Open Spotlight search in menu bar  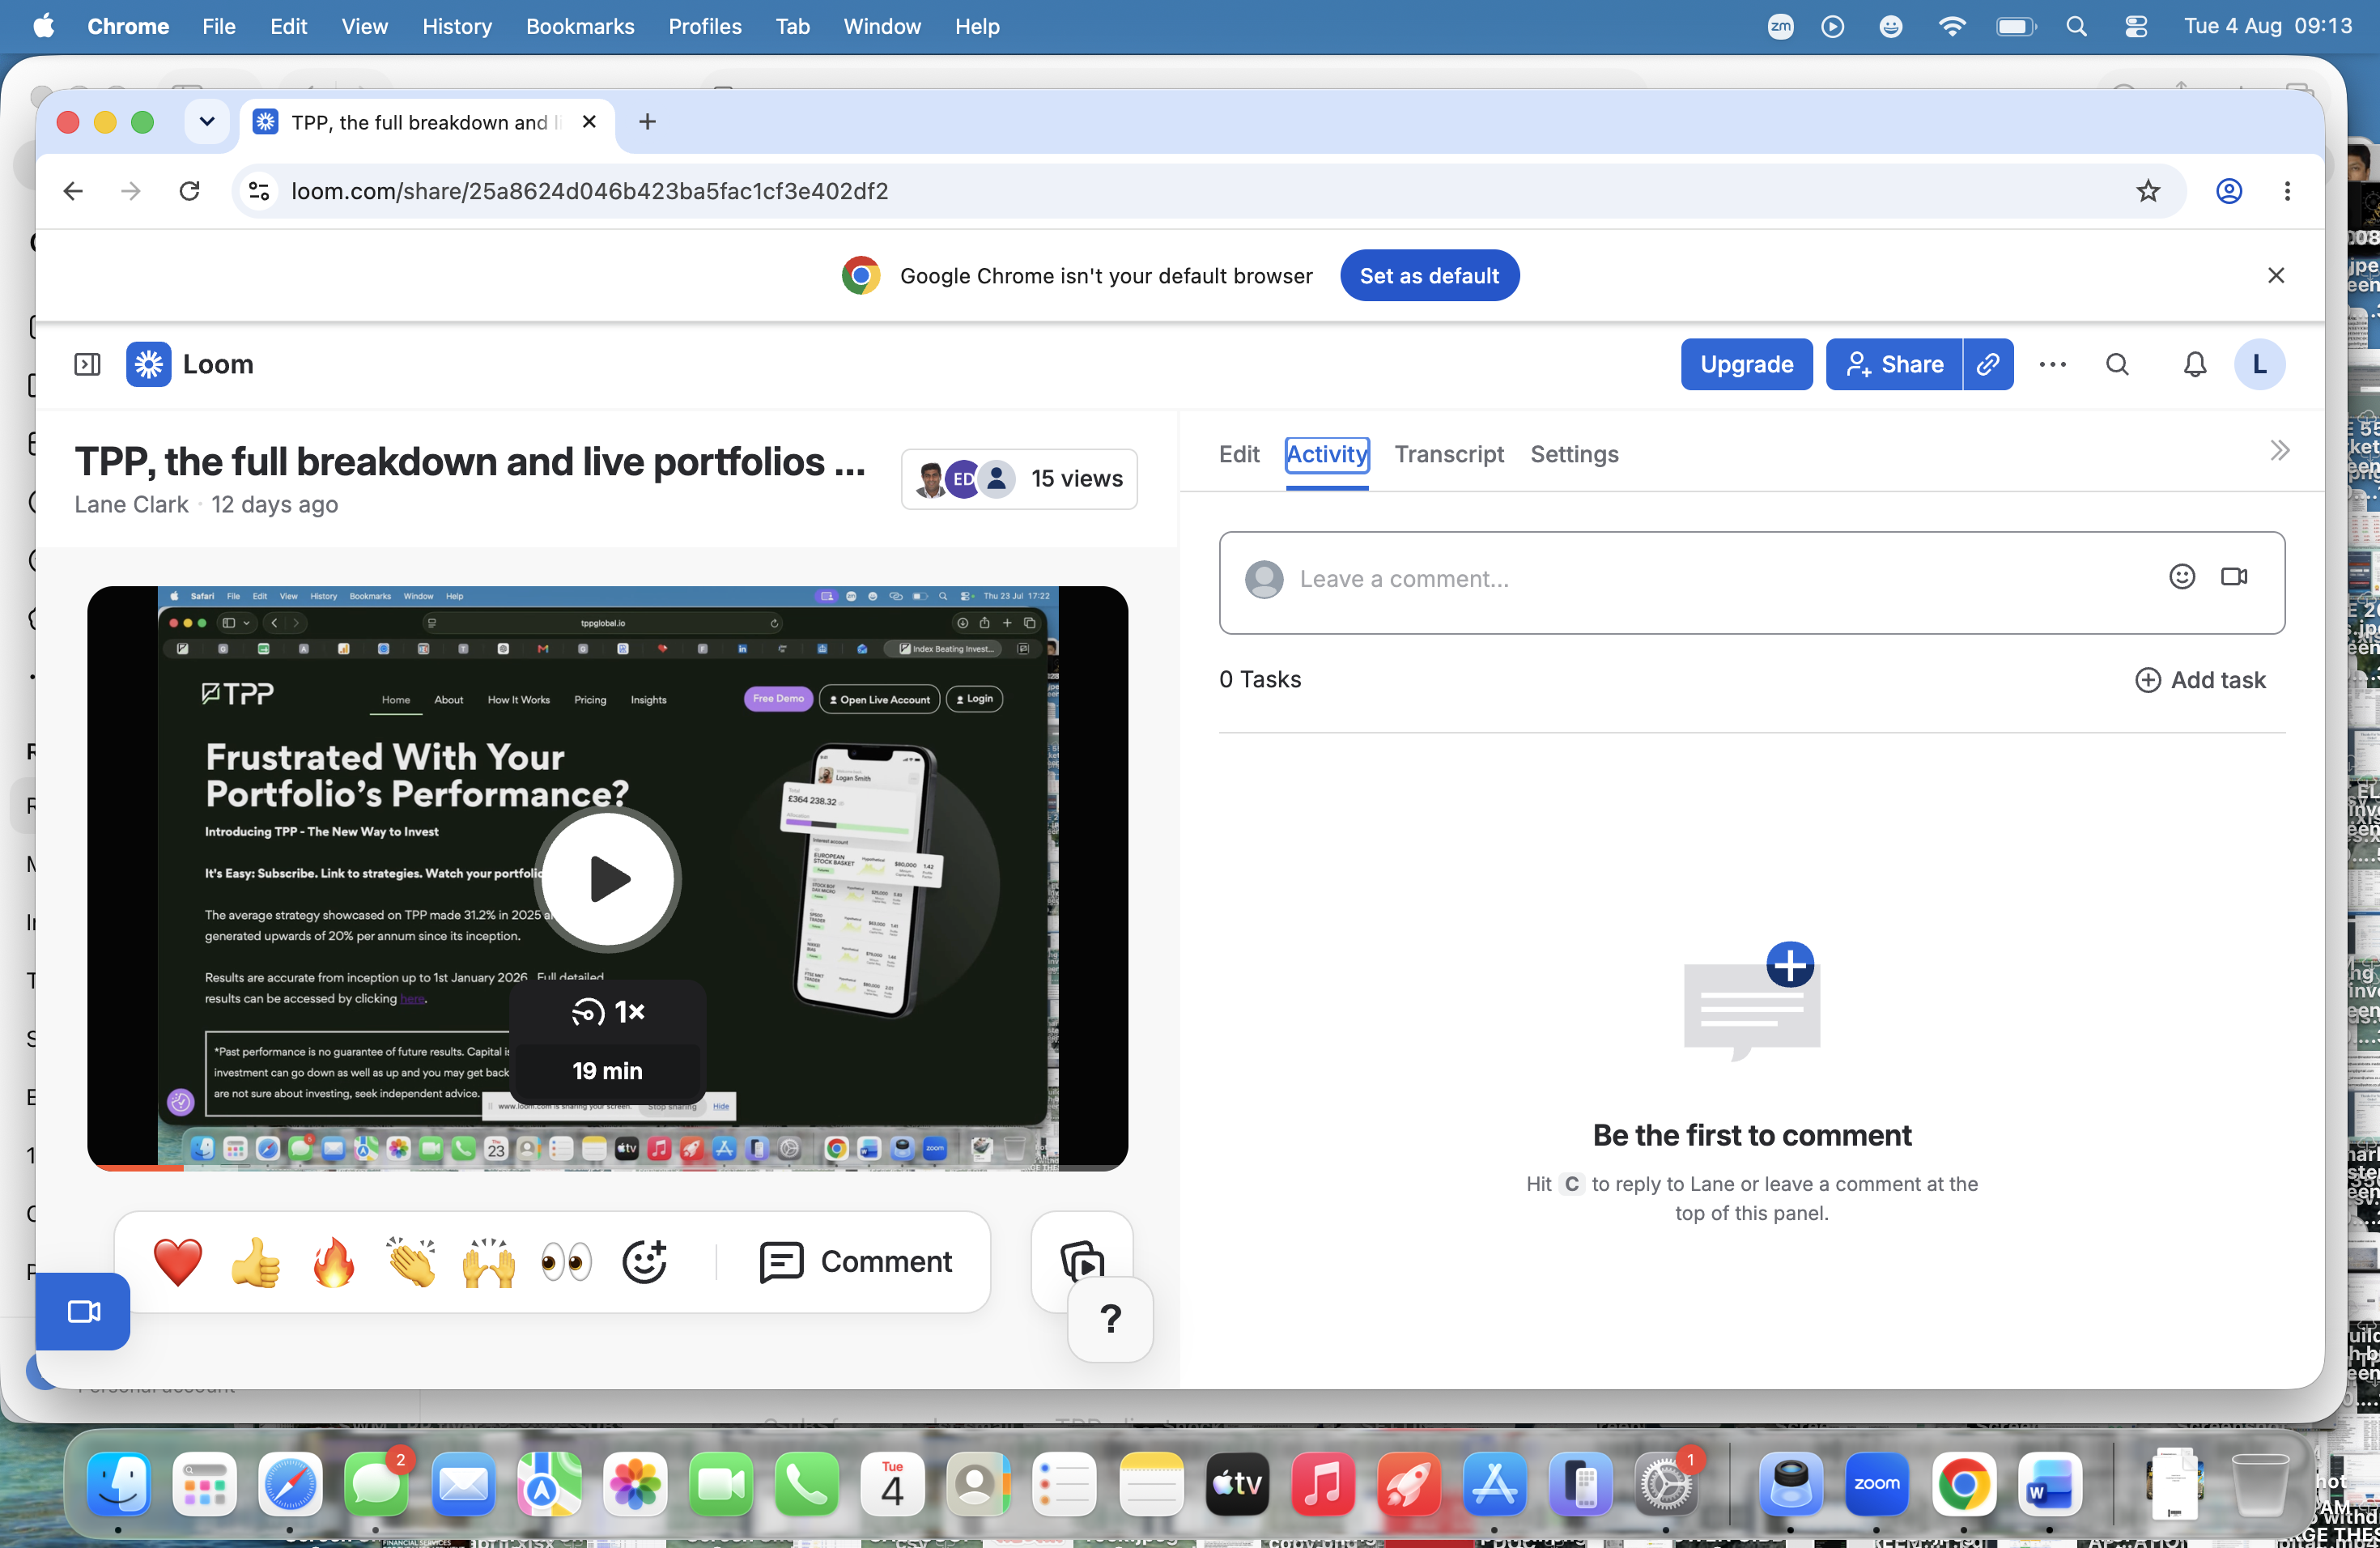click(x=2076, y=26)
